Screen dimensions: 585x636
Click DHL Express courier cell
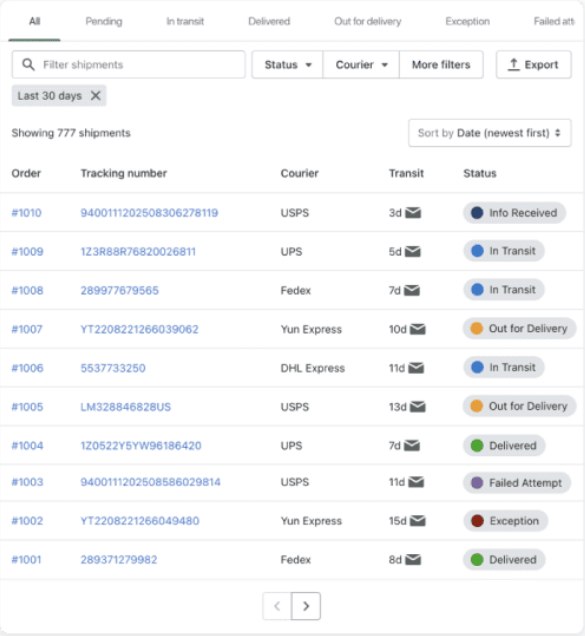pos(312,368)
